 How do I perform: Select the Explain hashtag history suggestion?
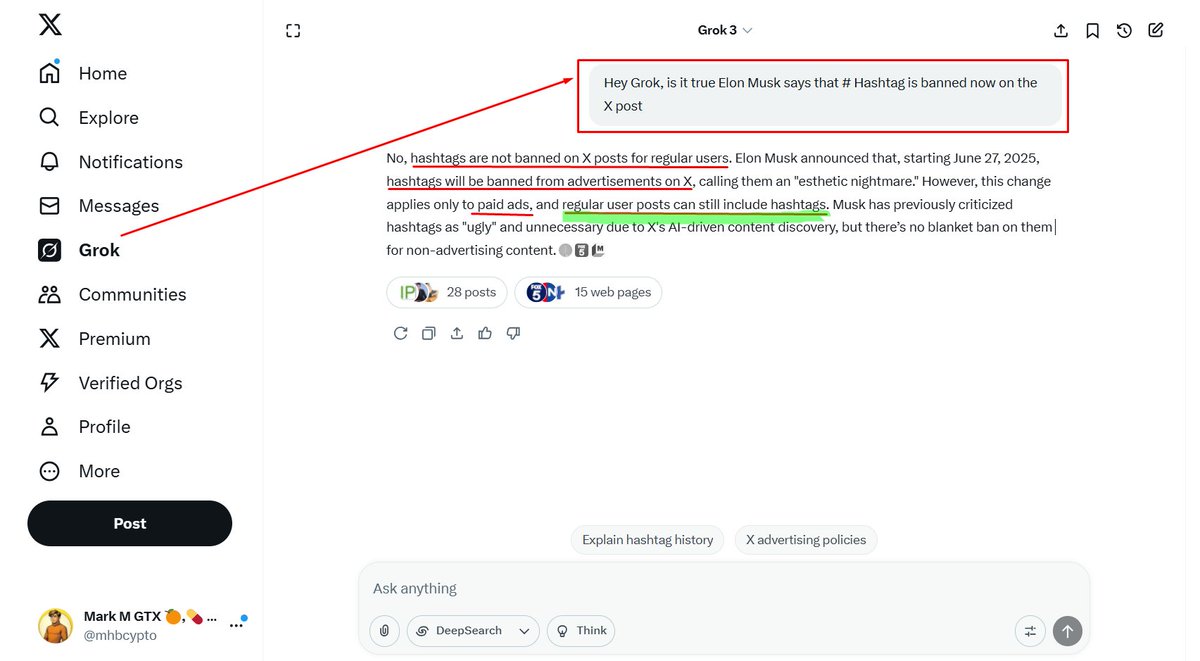(647, 540)
